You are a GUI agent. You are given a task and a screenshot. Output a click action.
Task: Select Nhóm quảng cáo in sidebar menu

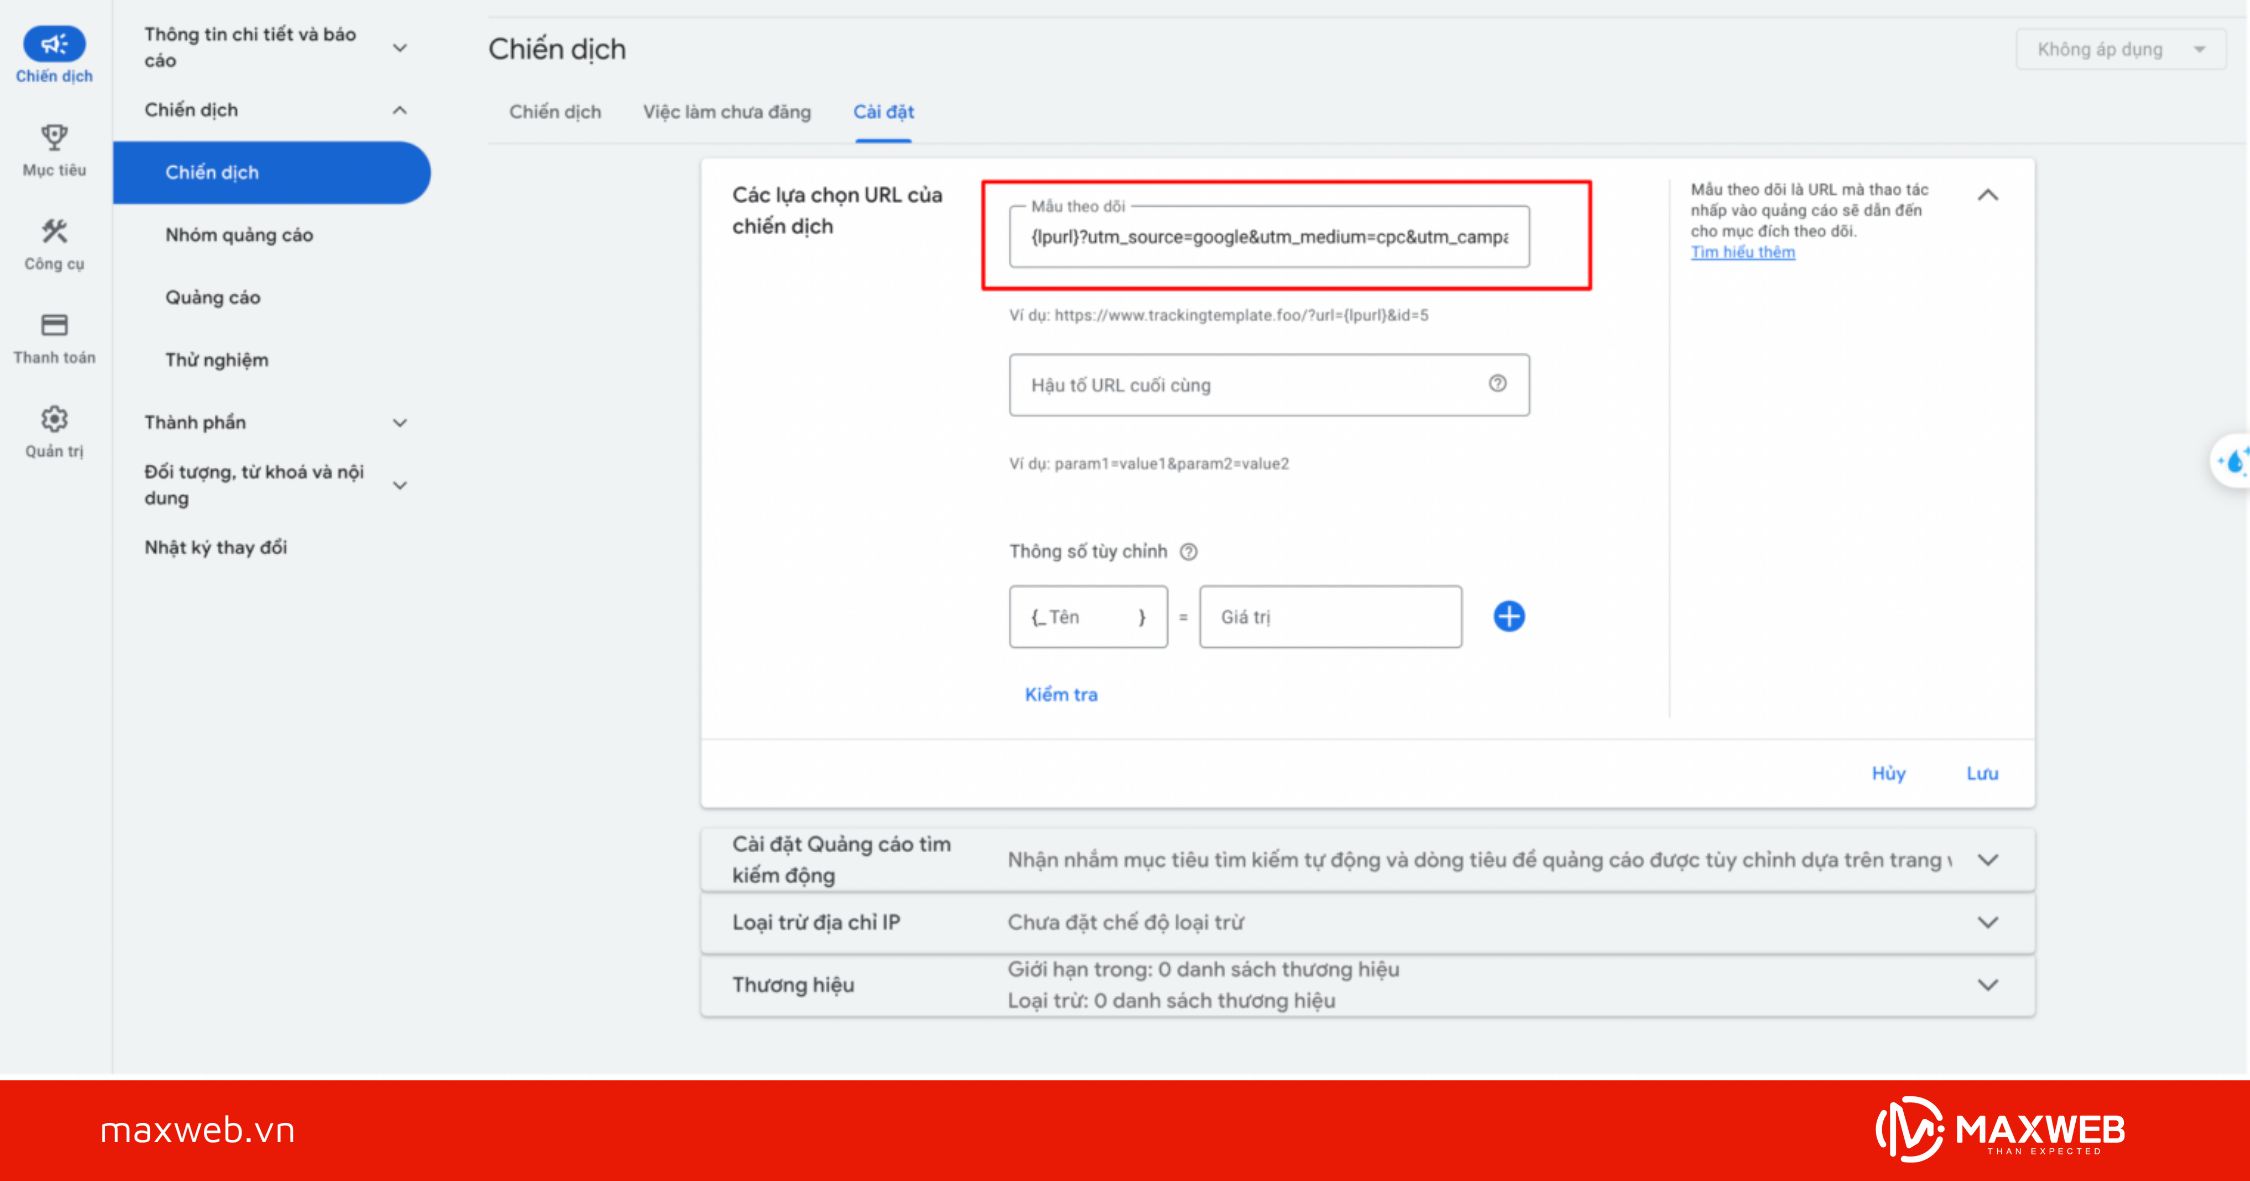(x=239, y=235)
